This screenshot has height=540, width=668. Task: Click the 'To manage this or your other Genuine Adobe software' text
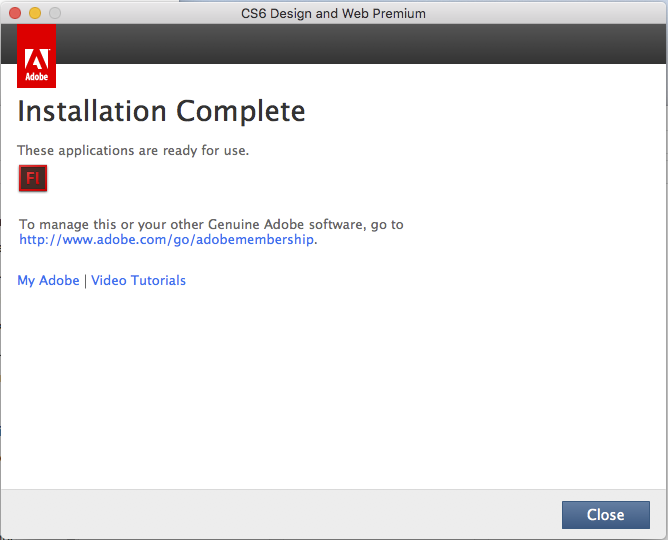pos(193,224)
